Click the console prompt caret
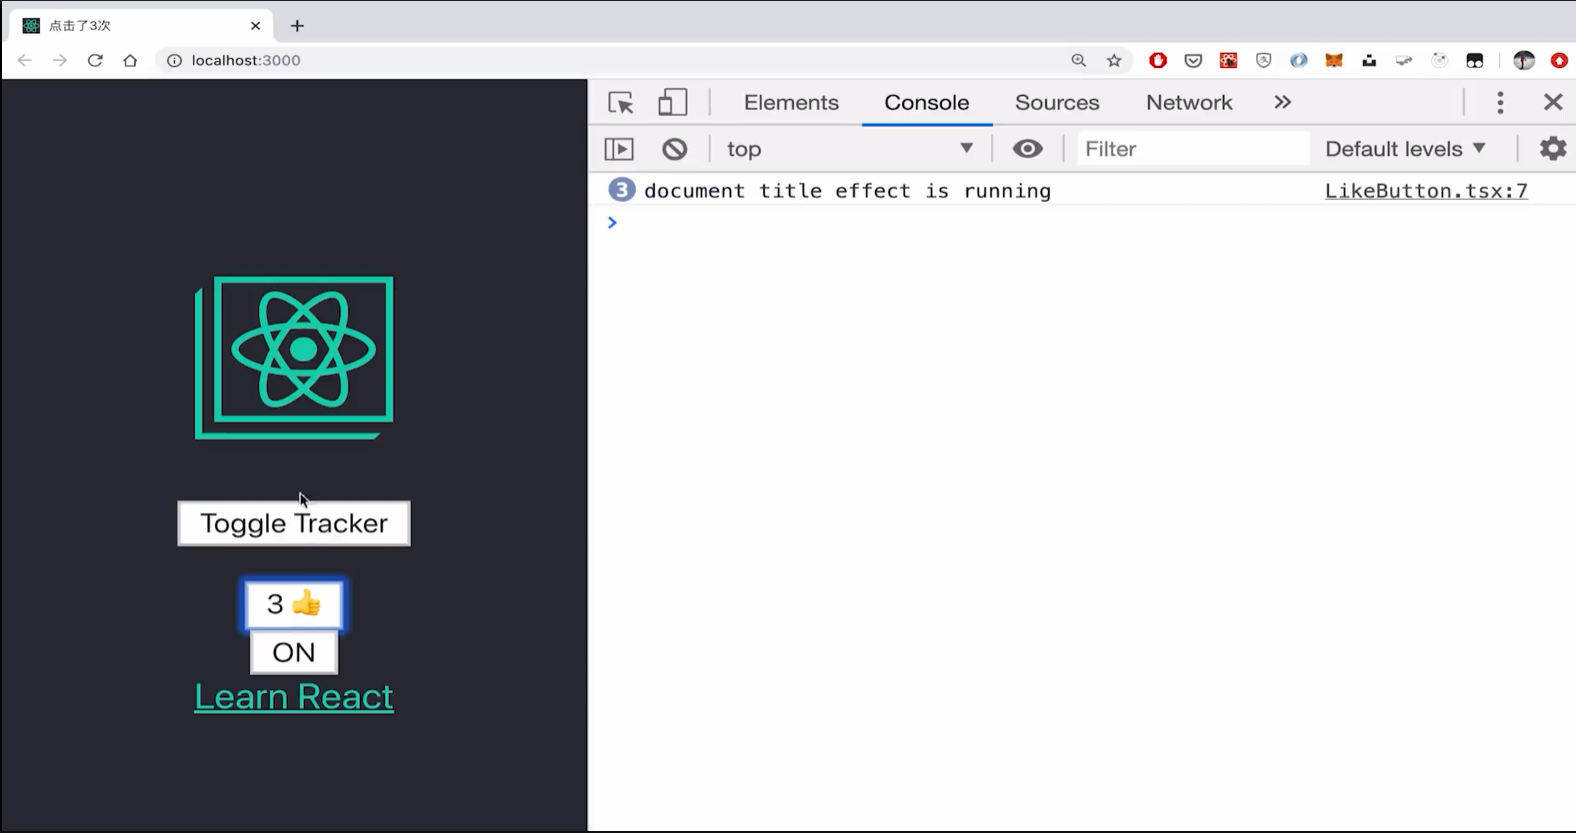The width and height of the screenshot is (1576, 833). click(x=612, y=222)
